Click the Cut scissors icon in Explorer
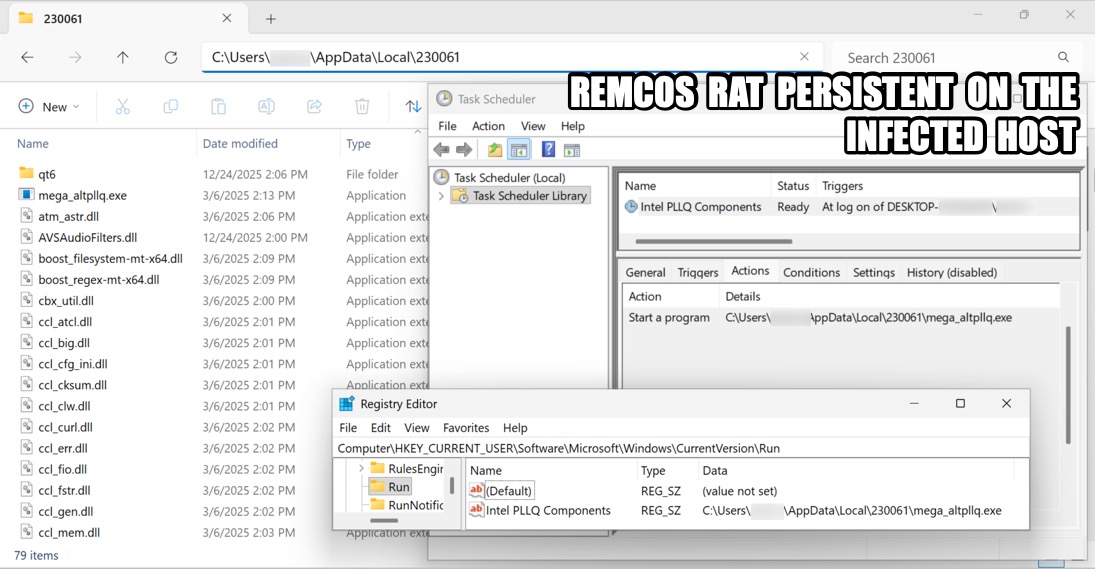 pyautogui.click(x=122, y=106)
